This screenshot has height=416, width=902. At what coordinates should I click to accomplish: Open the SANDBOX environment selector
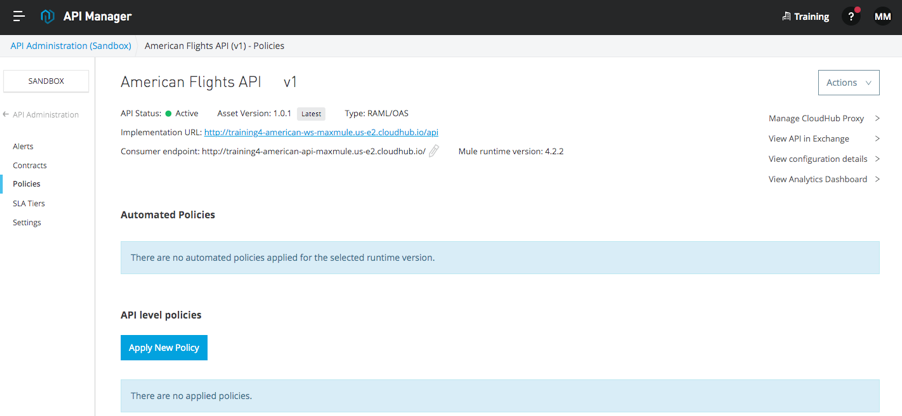click(x=46, y=81)
